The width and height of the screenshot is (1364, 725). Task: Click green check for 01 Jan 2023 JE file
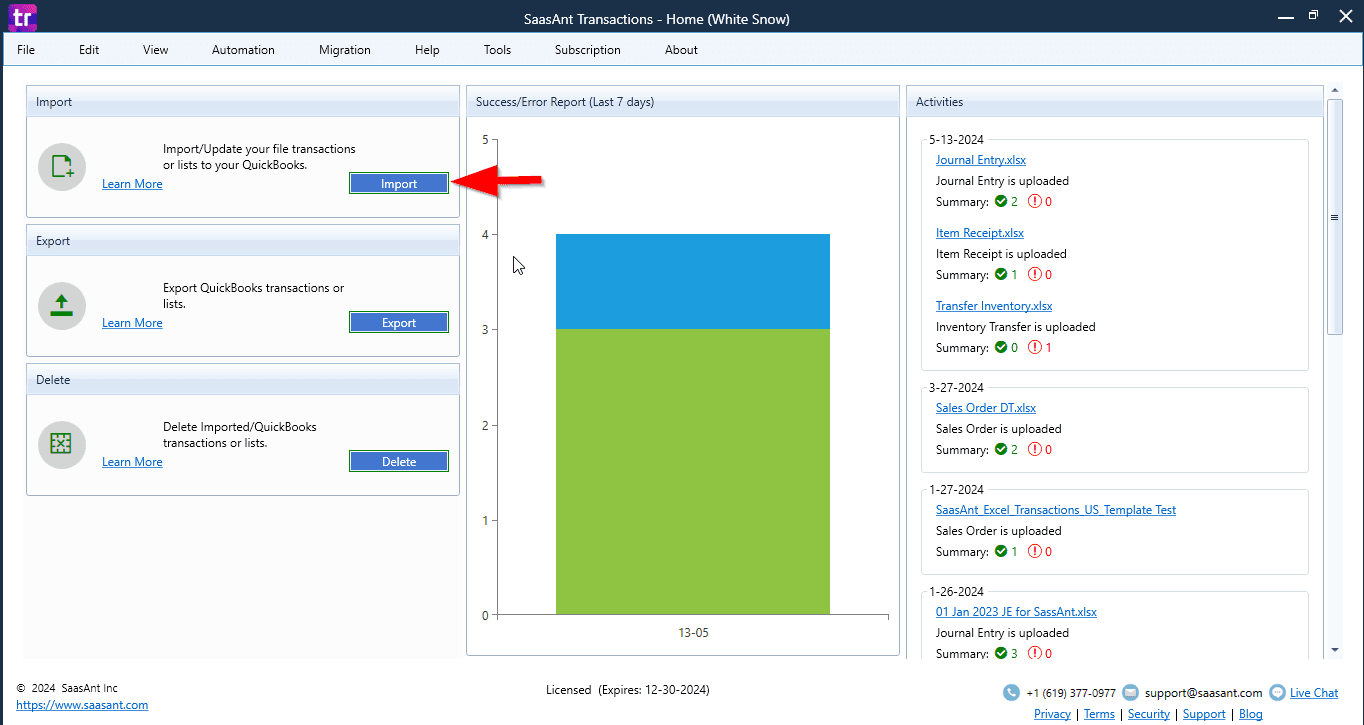(1001, 654)
